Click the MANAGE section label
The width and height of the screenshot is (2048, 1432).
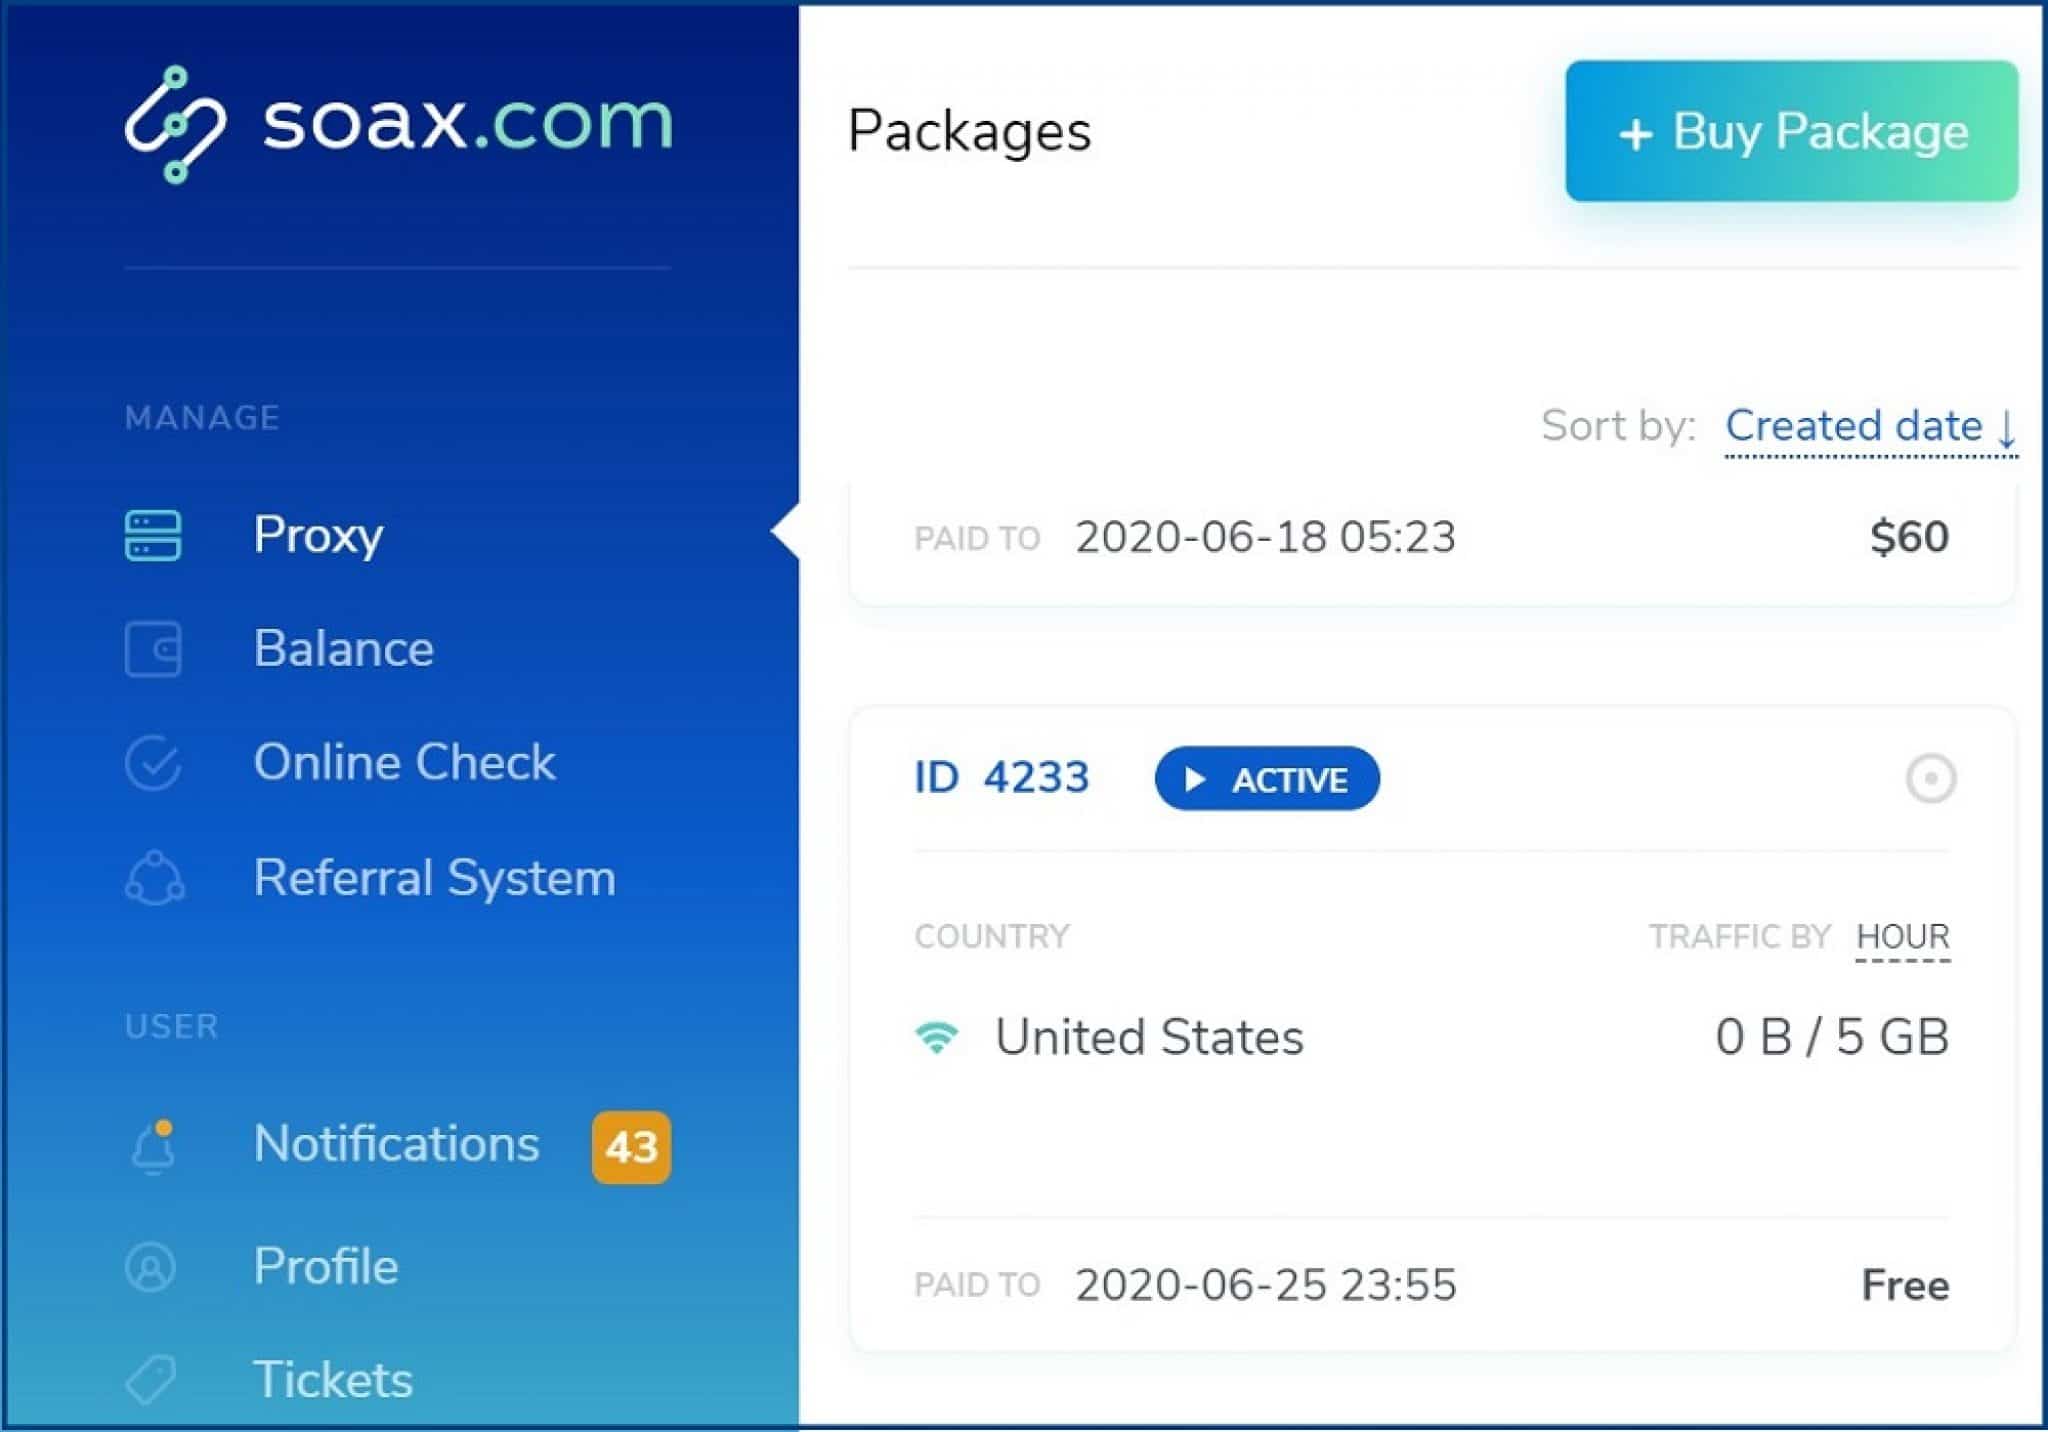[202, 418]
